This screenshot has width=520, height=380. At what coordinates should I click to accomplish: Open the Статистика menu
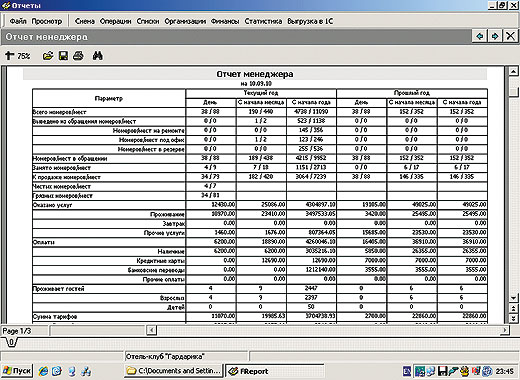tap(263, 21)
